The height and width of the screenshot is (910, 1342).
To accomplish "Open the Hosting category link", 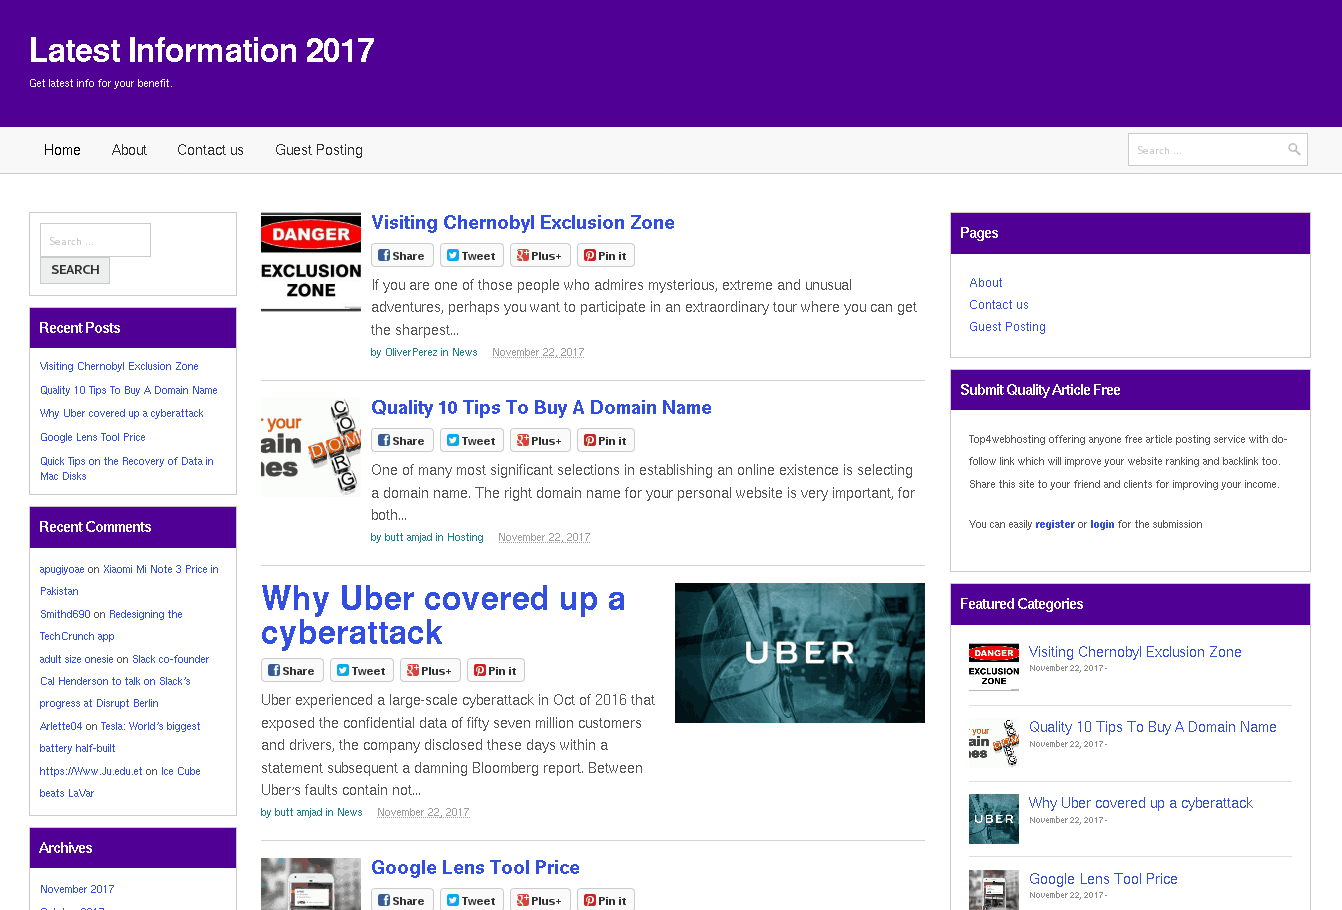I will tap(465, 537).
